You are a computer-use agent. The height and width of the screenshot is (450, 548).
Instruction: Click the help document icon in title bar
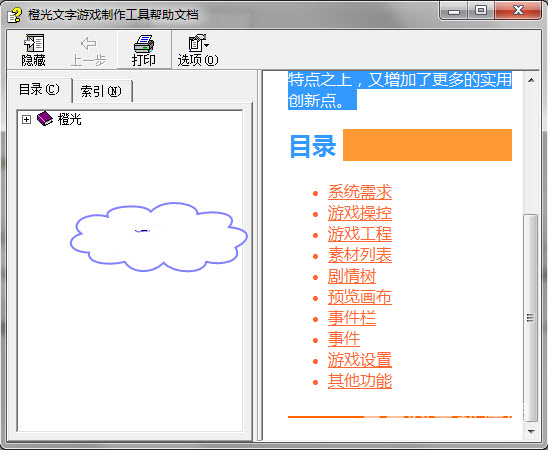[15, 15]
